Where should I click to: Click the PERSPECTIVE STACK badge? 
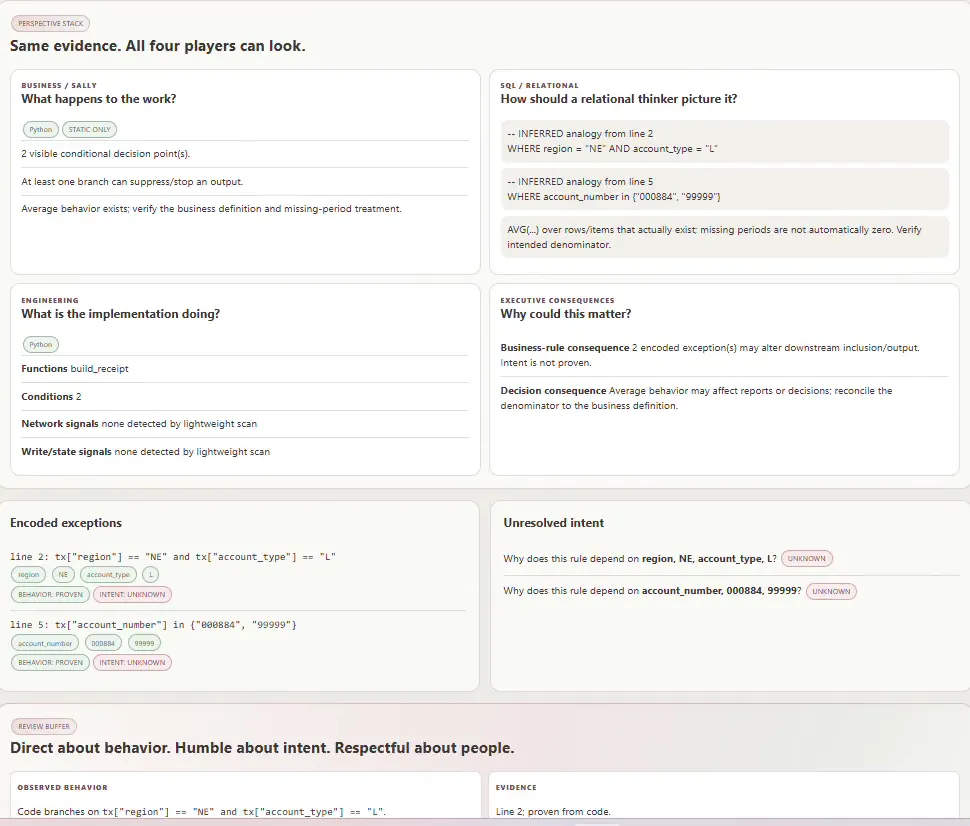click(51, 24)
